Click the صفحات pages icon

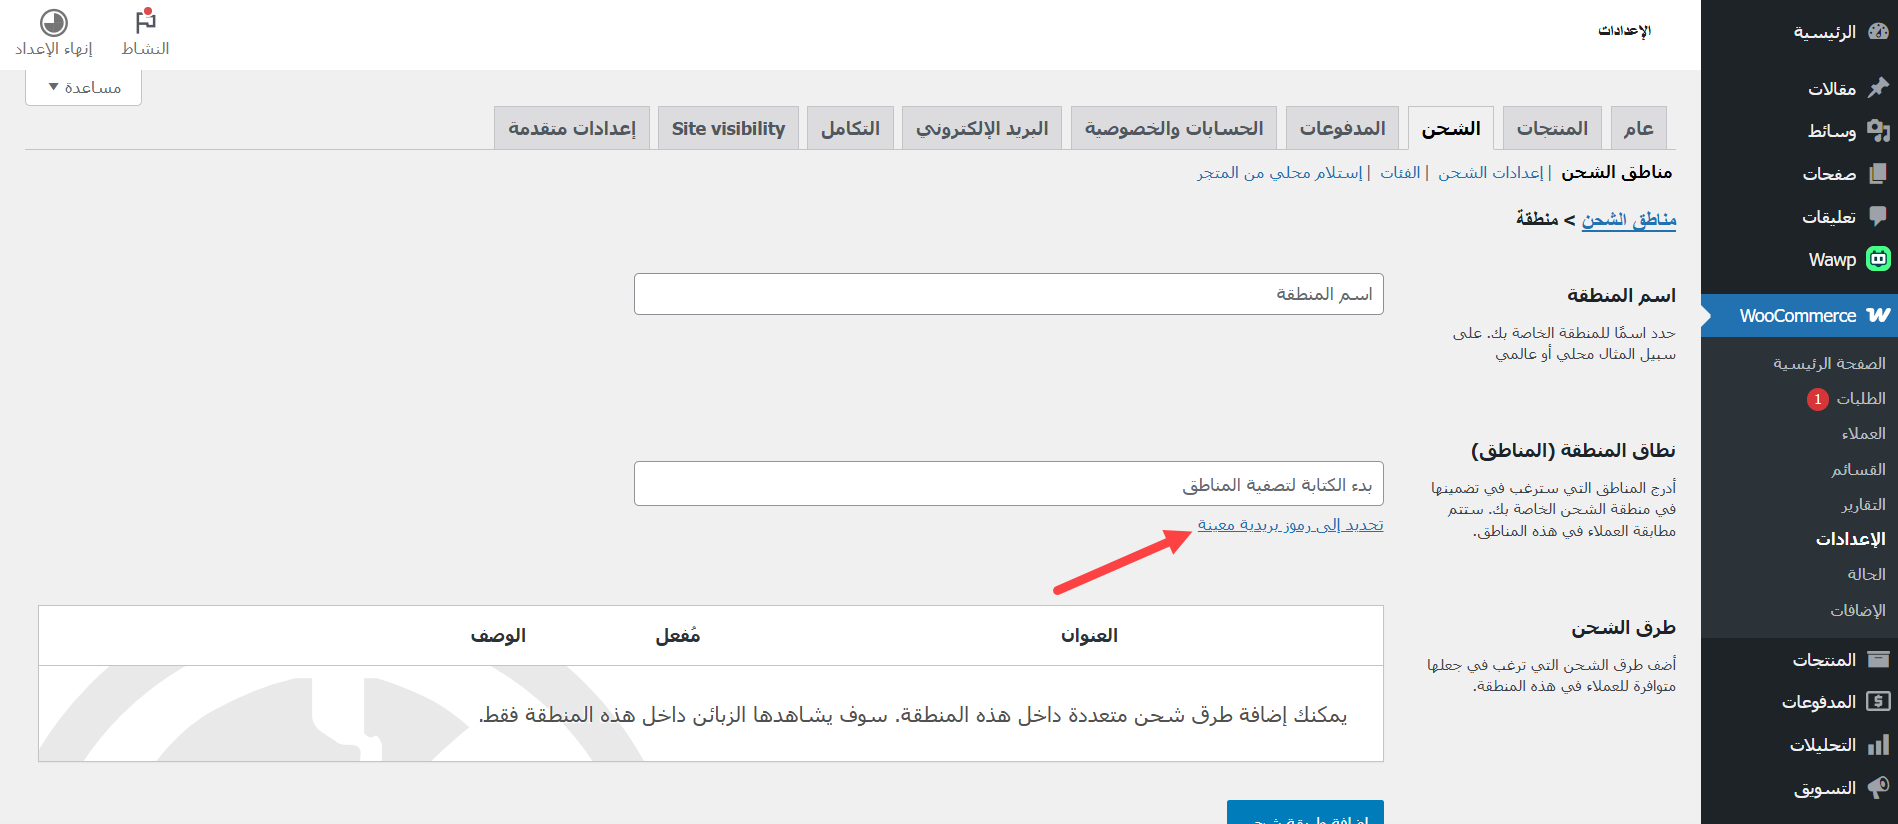click(1878, 174)
